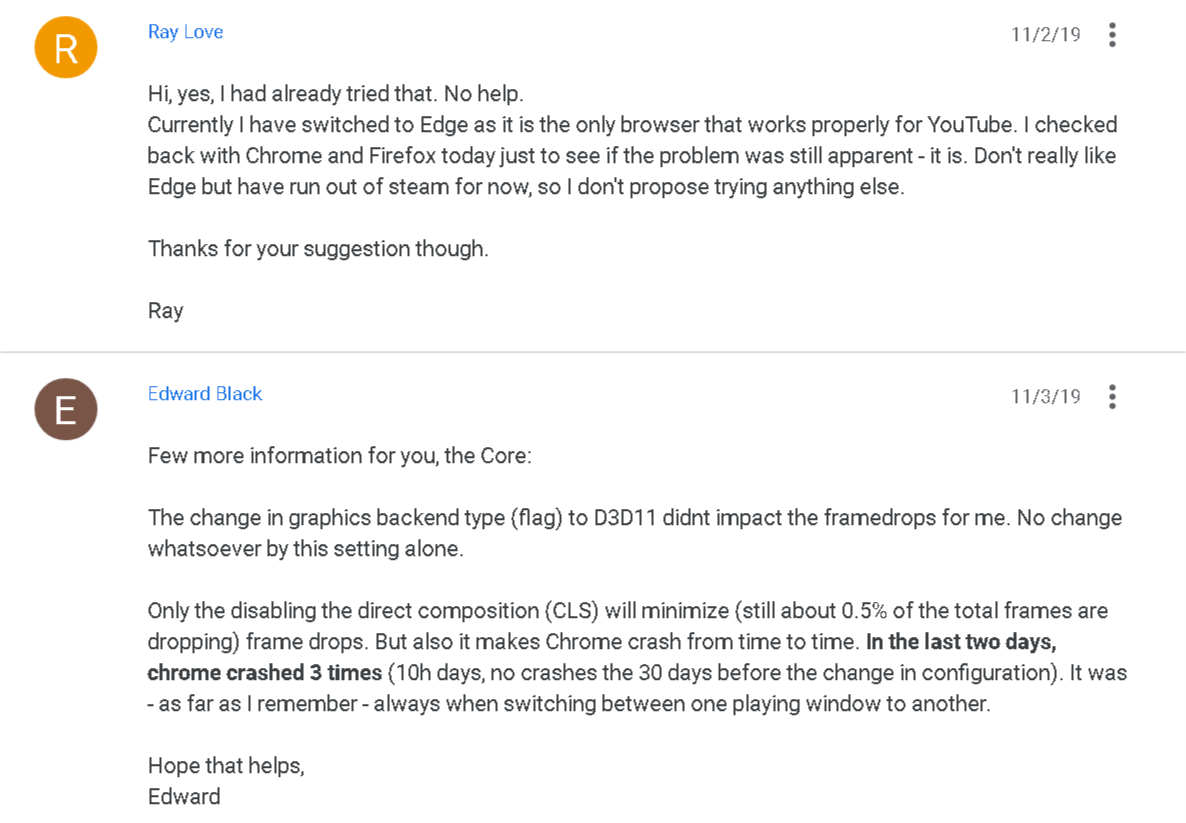Open Edward Black's profile name link

tap(205, 394)
